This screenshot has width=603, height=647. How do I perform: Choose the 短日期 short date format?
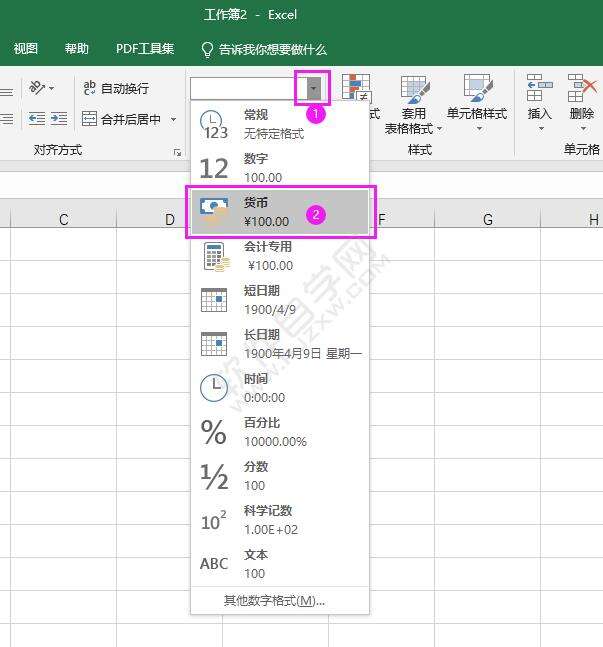point(280,300)
